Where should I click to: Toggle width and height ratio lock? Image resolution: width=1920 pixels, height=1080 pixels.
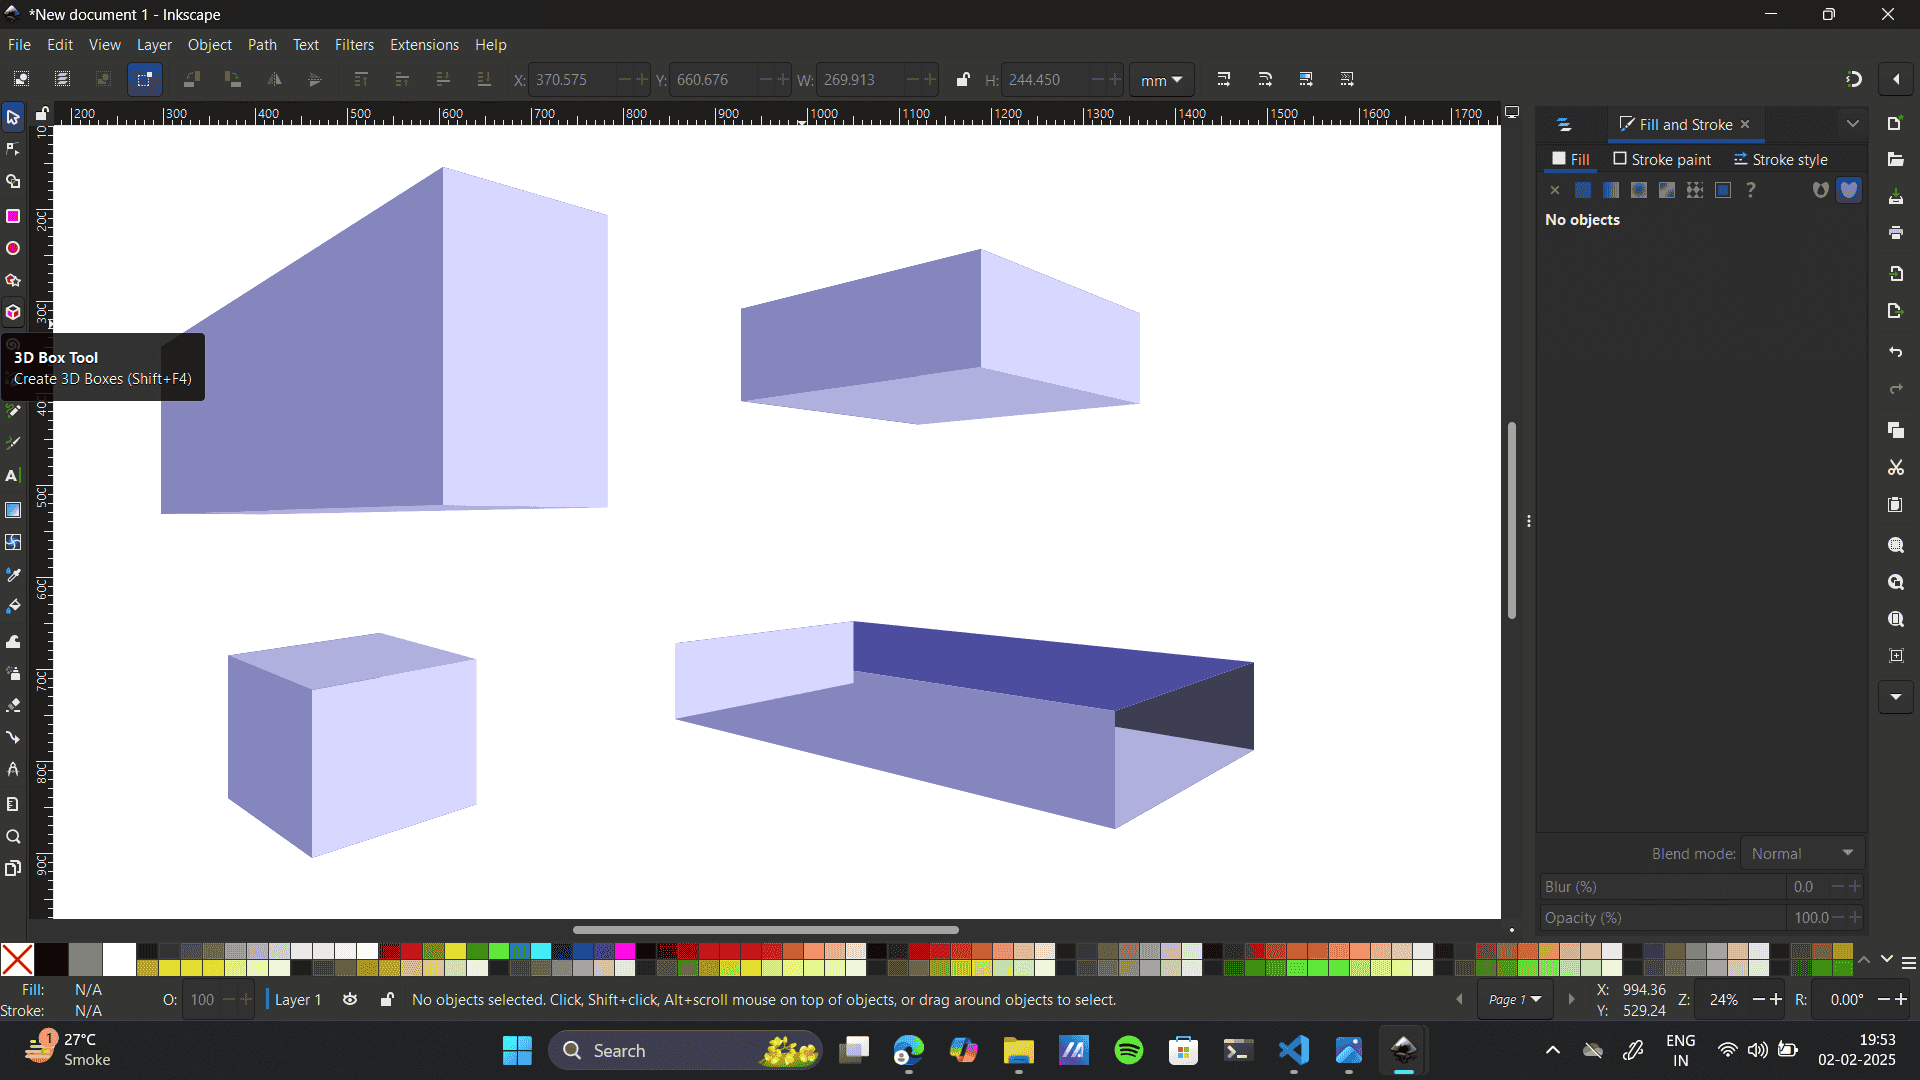[x=962, y=80]
